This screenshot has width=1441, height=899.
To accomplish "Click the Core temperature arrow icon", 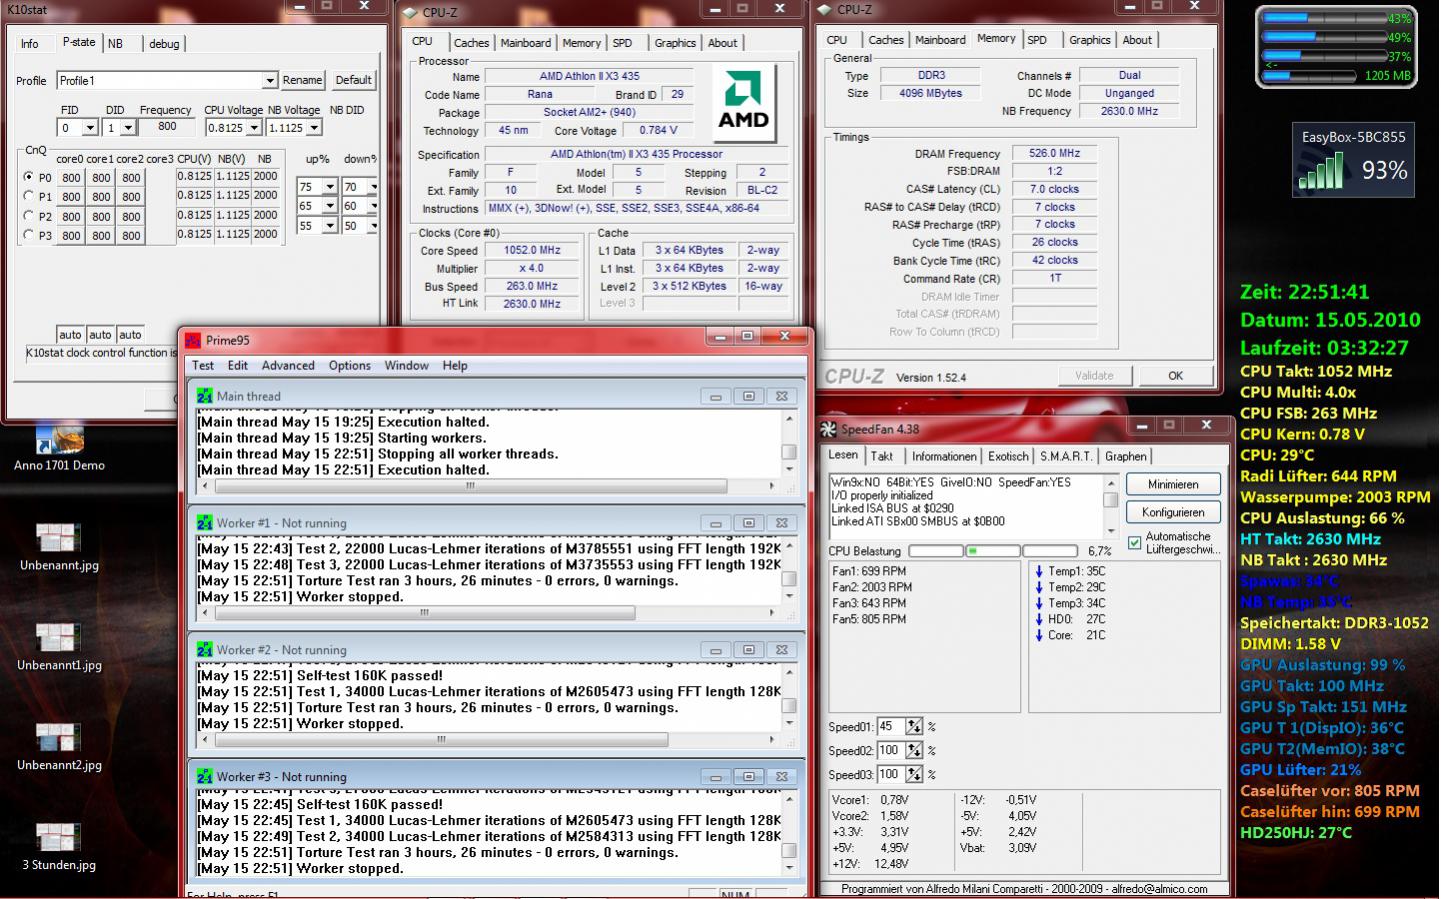I will click(1039, 636).
